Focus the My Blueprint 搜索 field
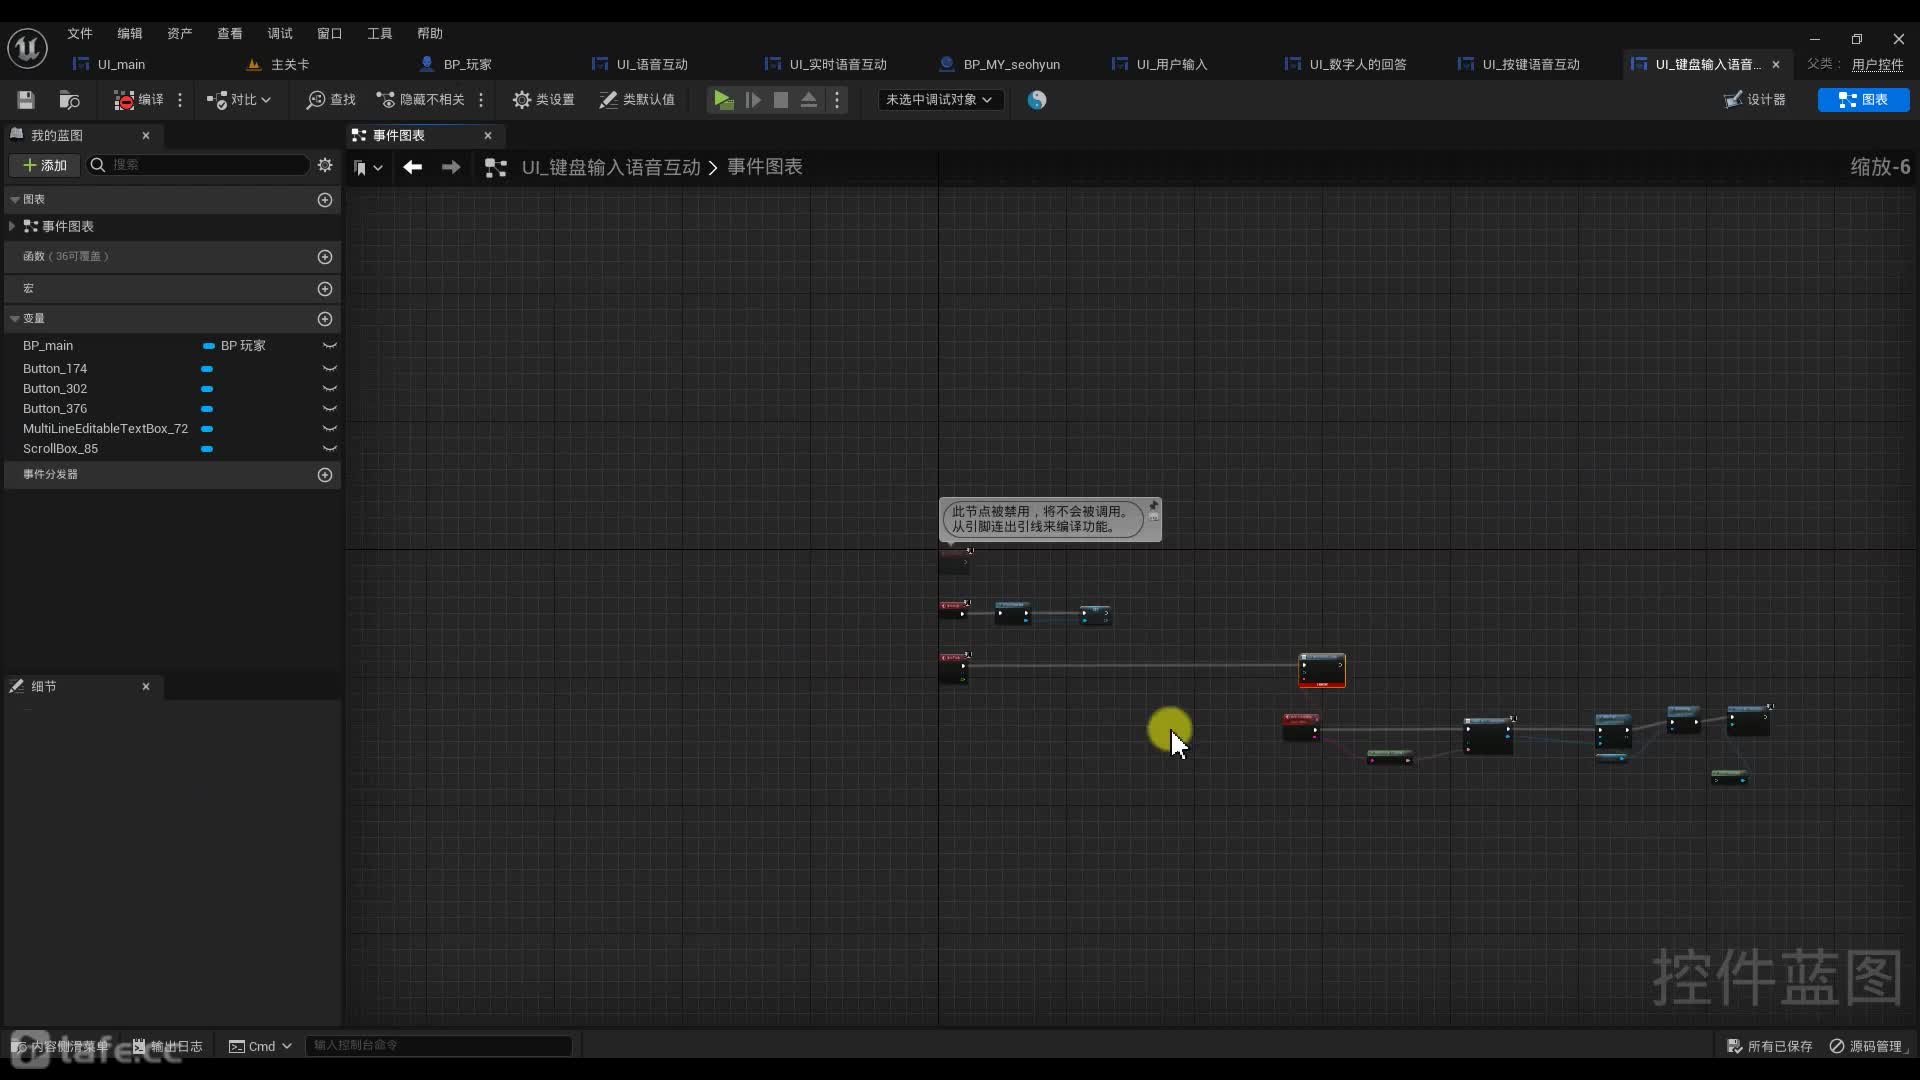The image size is (1920, 1080). coord(198,165)
